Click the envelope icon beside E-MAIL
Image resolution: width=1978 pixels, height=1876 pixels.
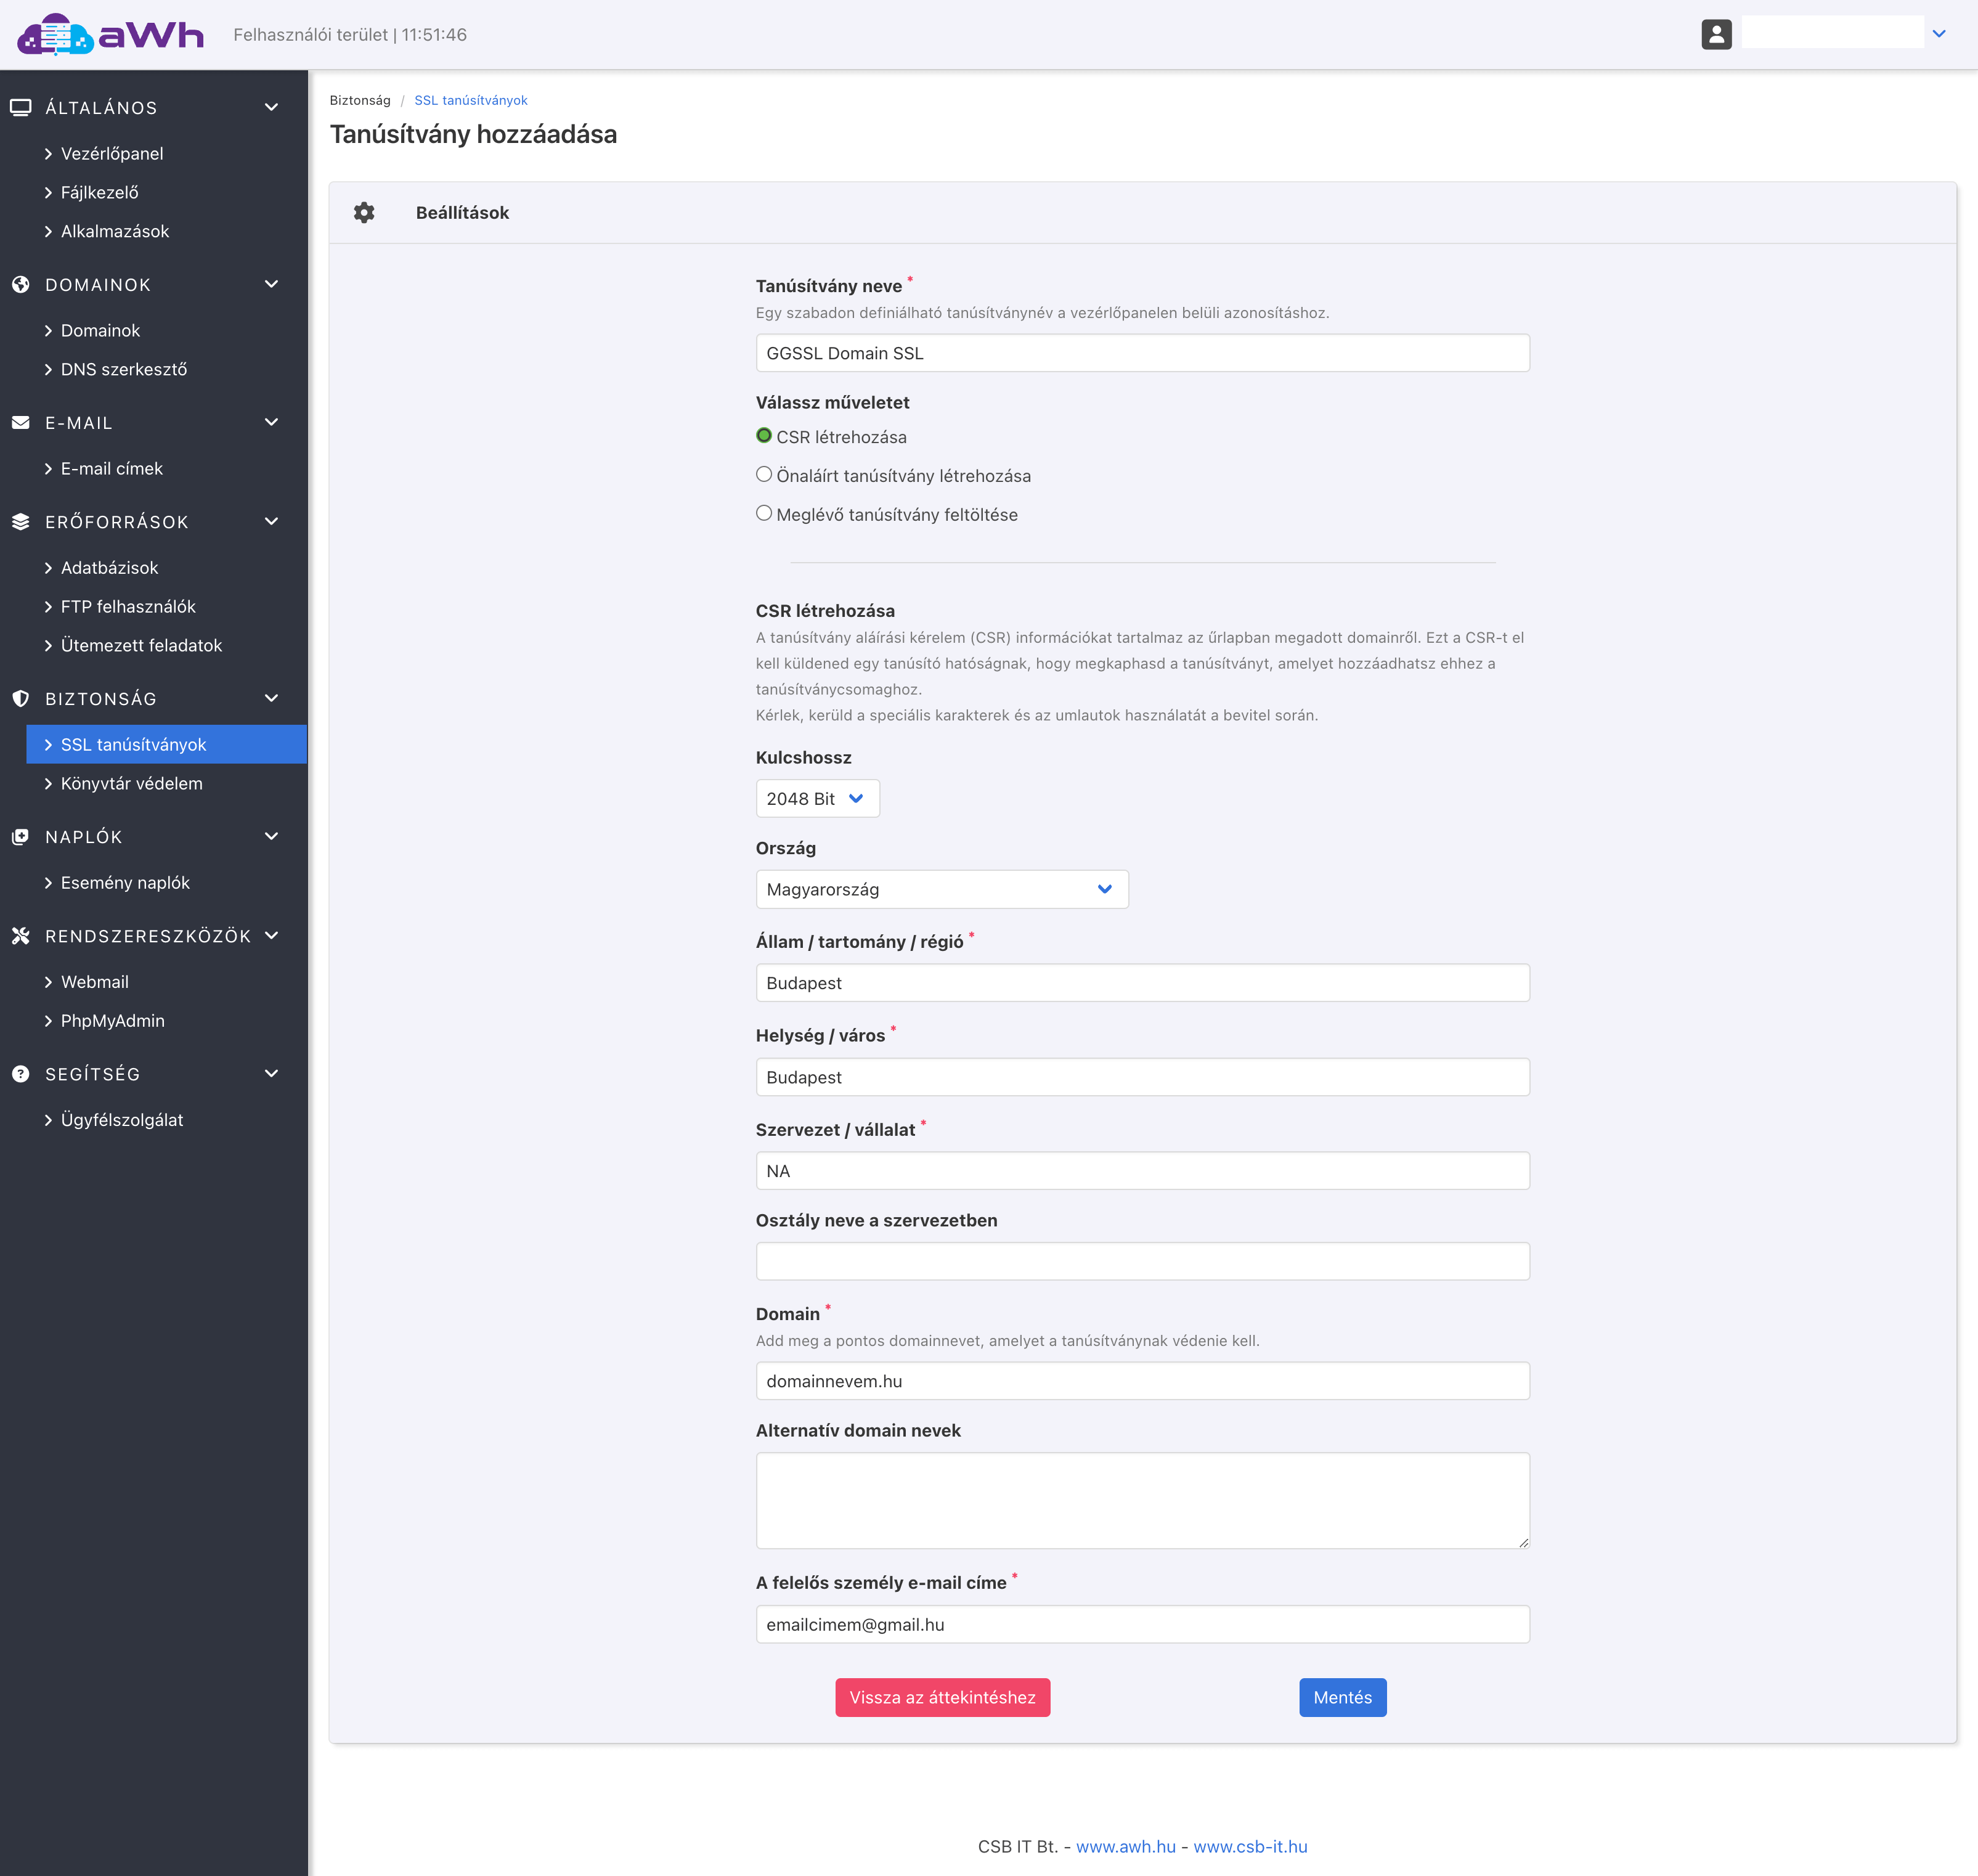pos(20,423)
